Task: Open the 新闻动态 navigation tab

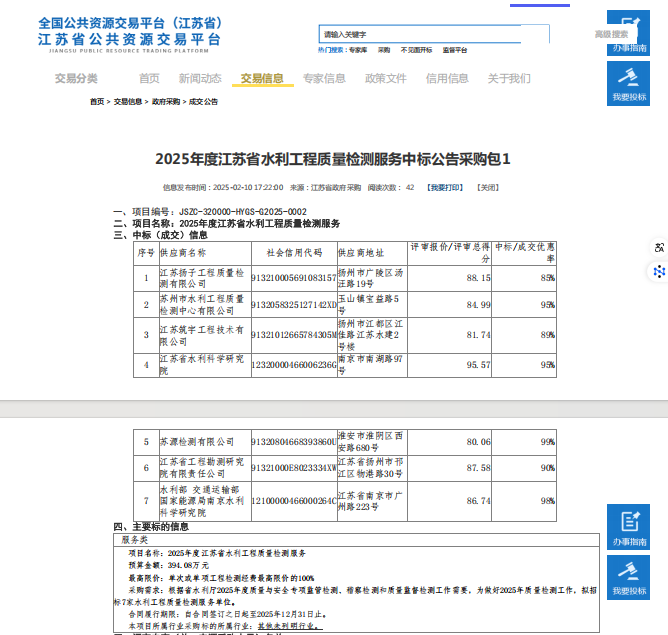Action: point(200,79)
